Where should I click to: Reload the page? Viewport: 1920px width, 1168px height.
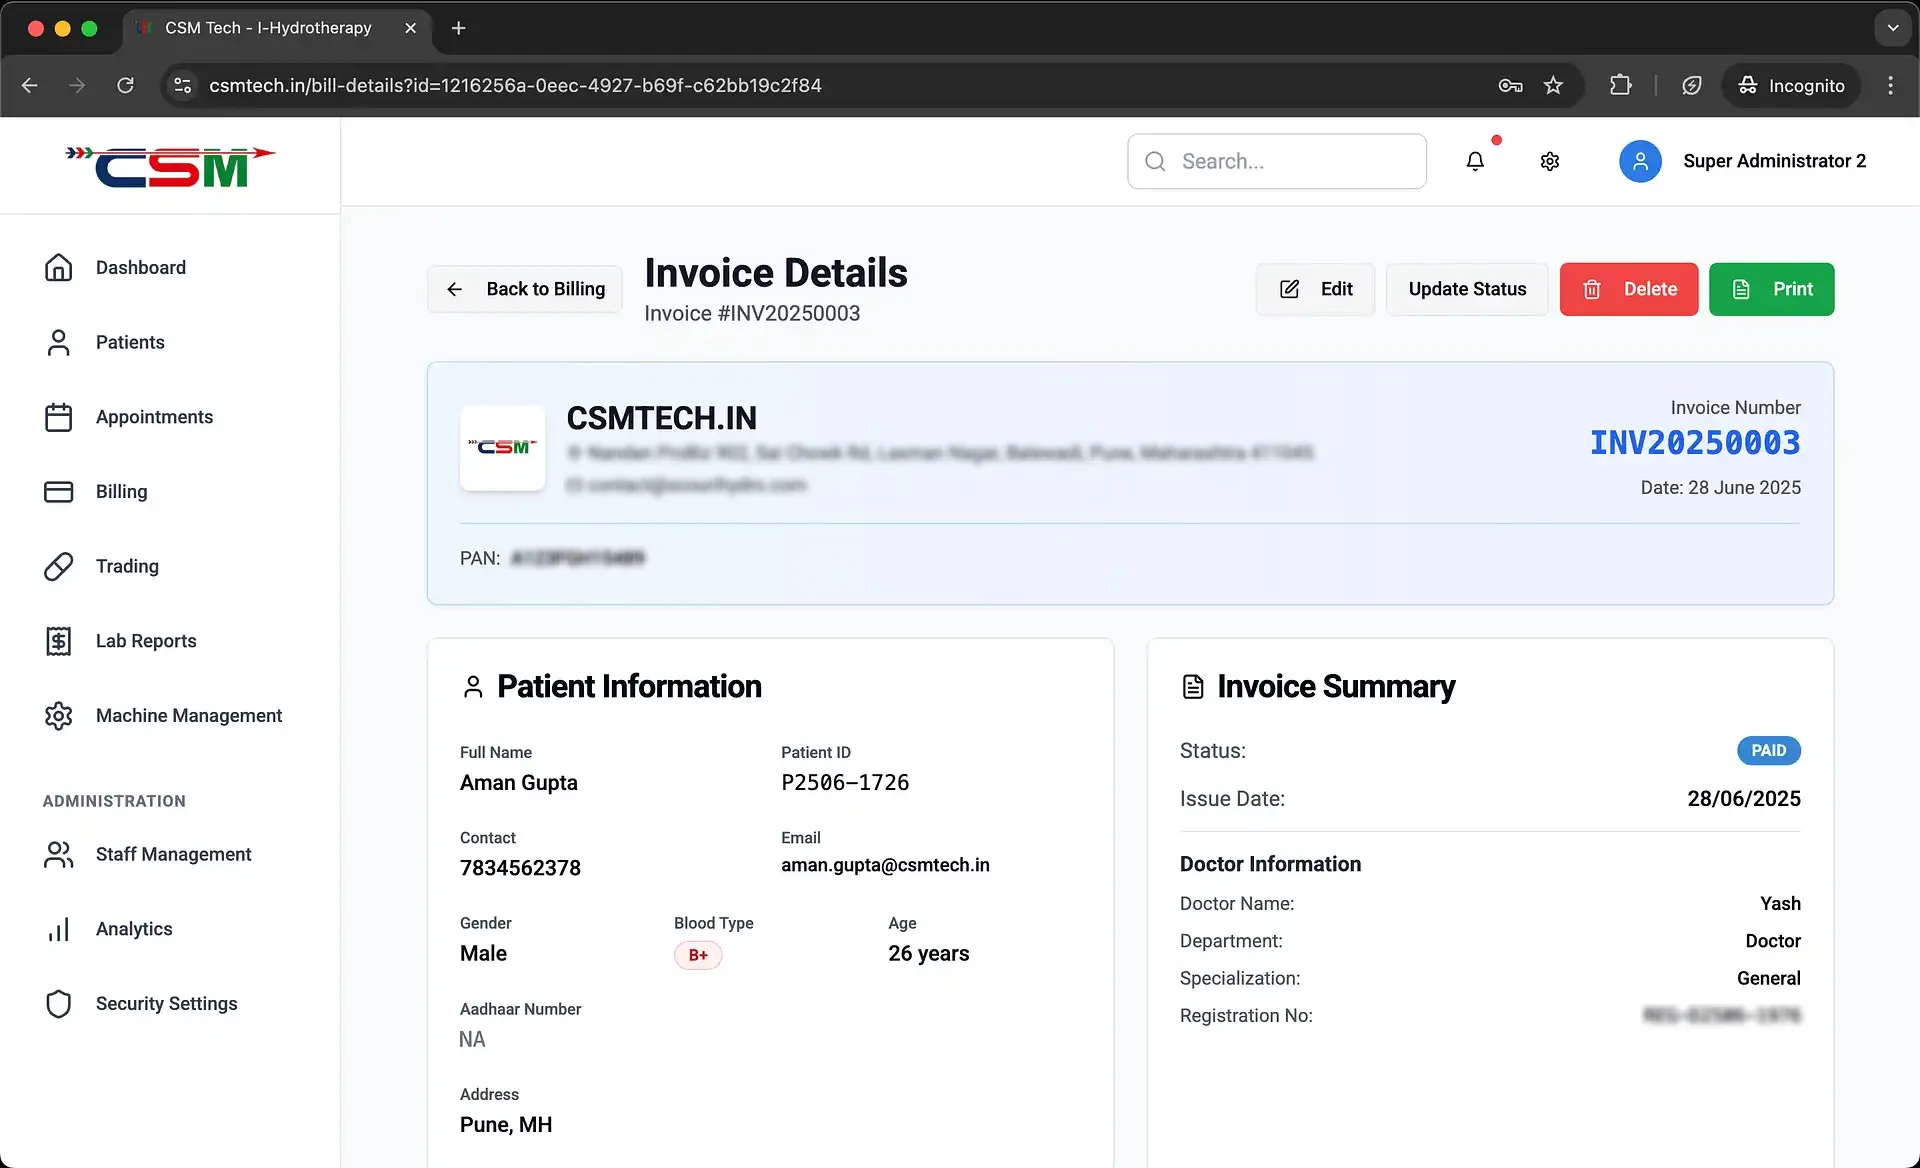[x=125, y=85]
